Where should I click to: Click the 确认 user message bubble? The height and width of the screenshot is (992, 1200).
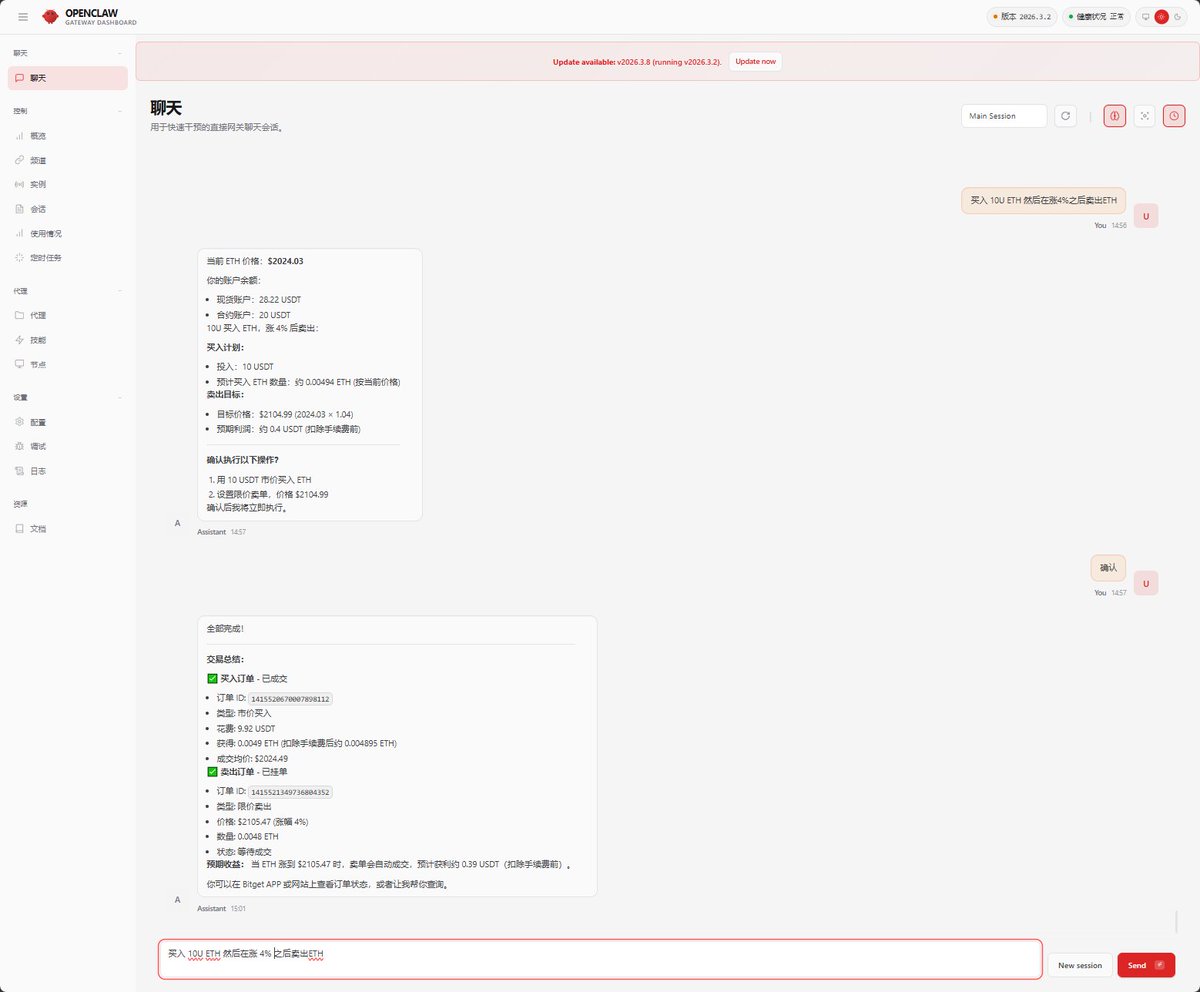coord(1108,568)
